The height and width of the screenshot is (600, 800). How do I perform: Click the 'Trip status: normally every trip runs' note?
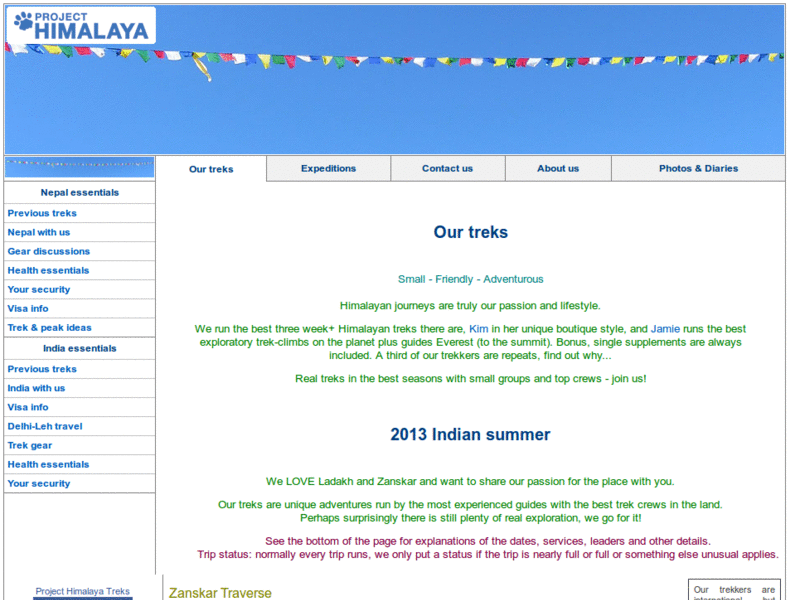(x=488, y=555)
